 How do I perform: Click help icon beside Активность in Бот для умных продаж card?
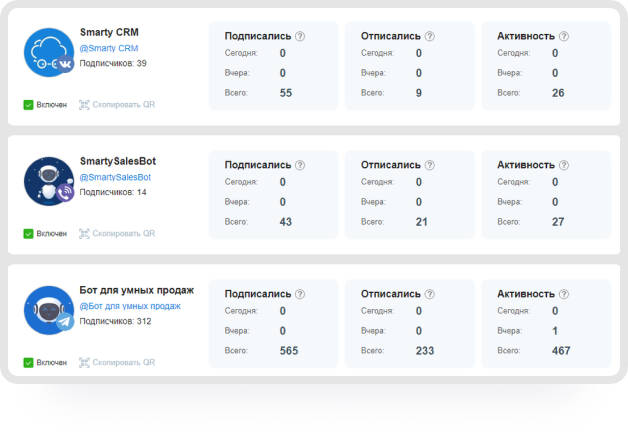pyautogui.click(x=564, y=294)
